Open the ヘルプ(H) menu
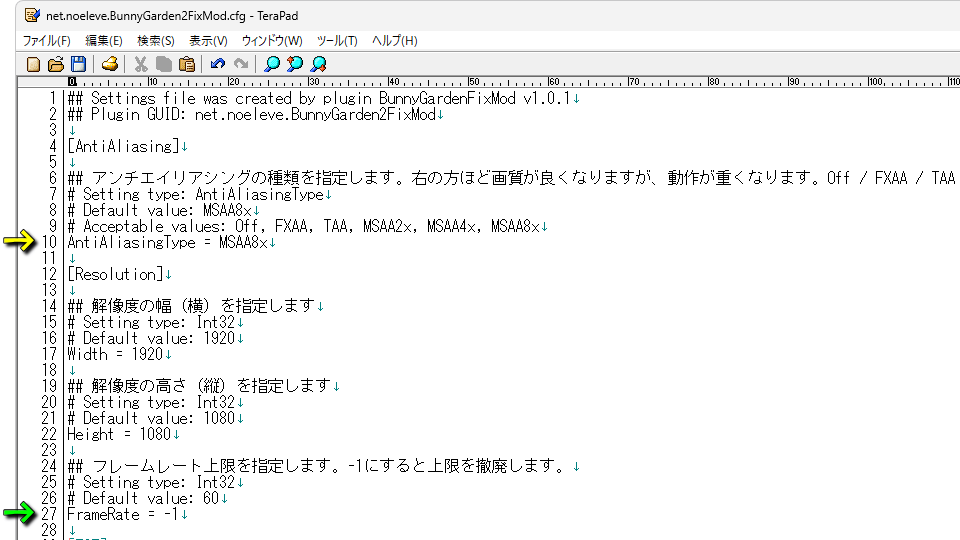 (x=394, y=41)
